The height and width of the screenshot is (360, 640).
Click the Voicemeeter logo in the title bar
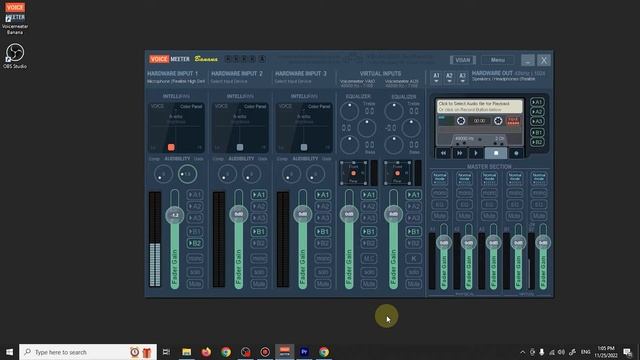(169, 59)
